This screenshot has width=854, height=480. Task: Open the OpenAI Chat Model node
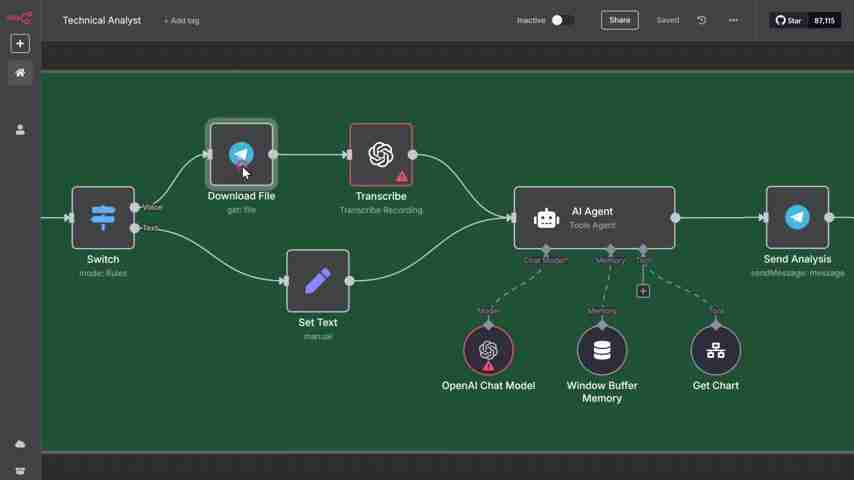point(488,350)
